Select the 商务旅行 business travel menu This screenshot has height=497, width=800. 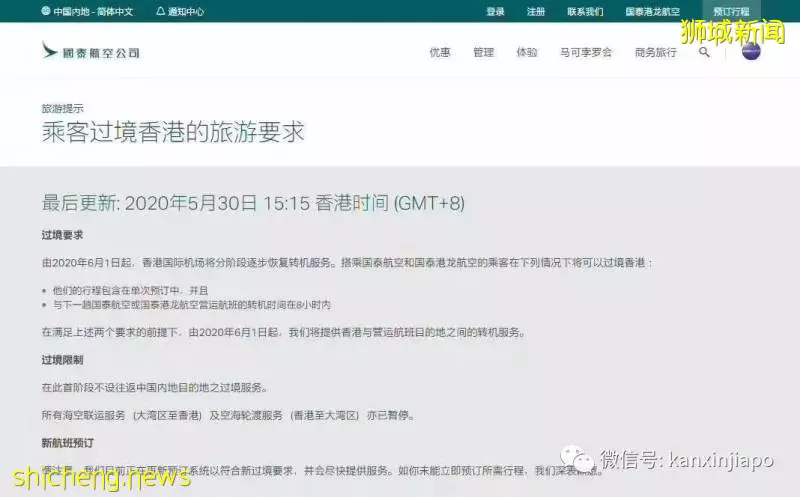click(656, 52)
